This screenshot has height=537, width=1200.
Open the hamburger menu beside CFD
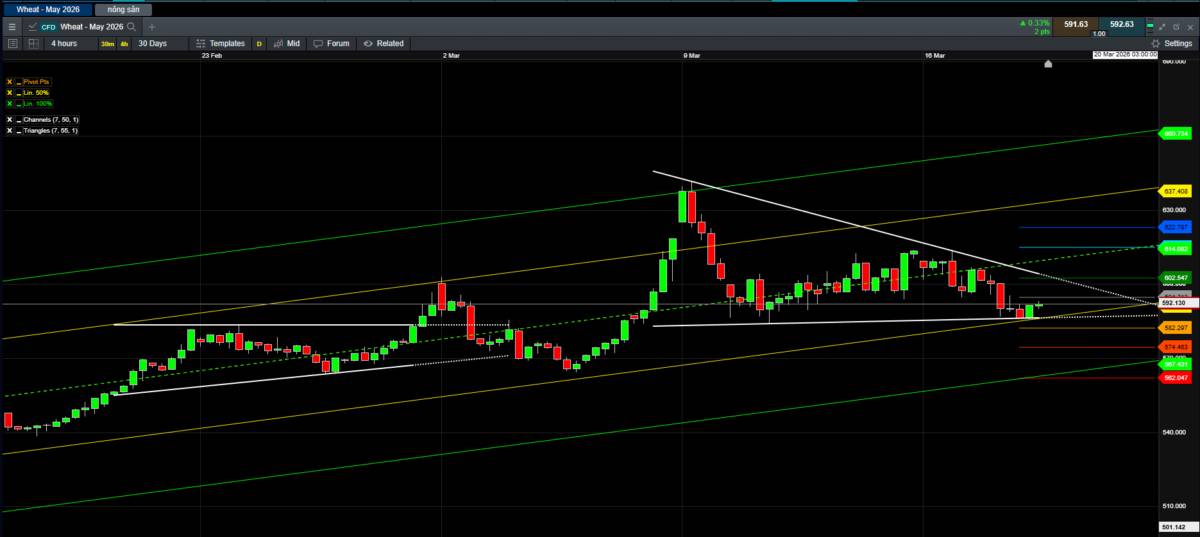pos(12,27)
